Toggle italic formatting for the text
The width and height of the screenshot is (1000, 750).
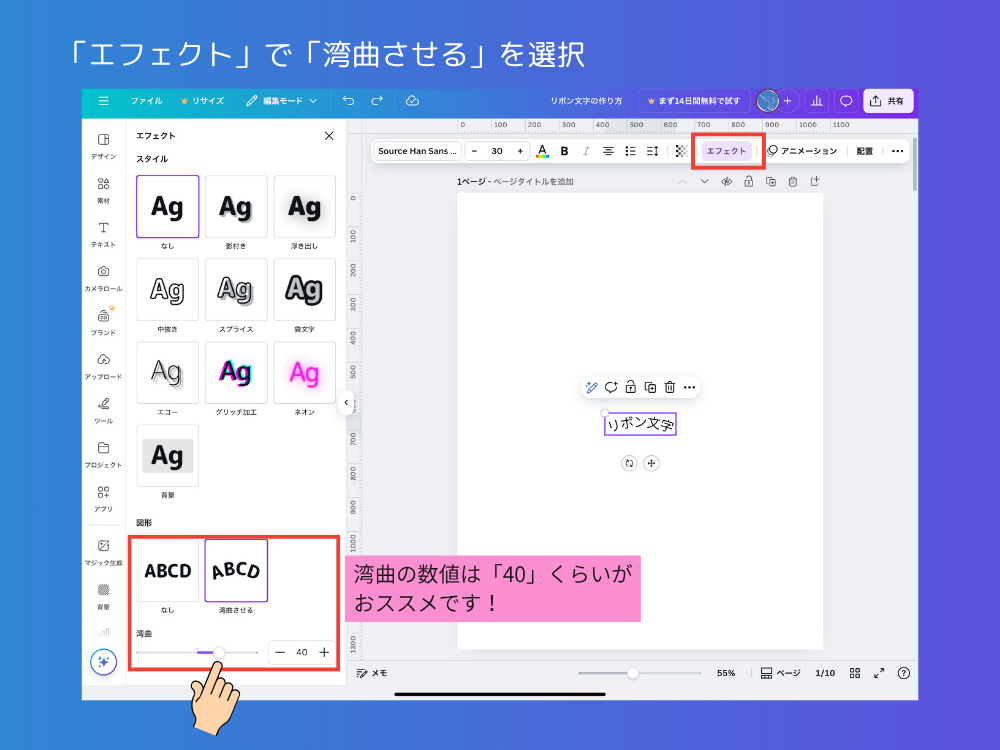pos(586,150)
